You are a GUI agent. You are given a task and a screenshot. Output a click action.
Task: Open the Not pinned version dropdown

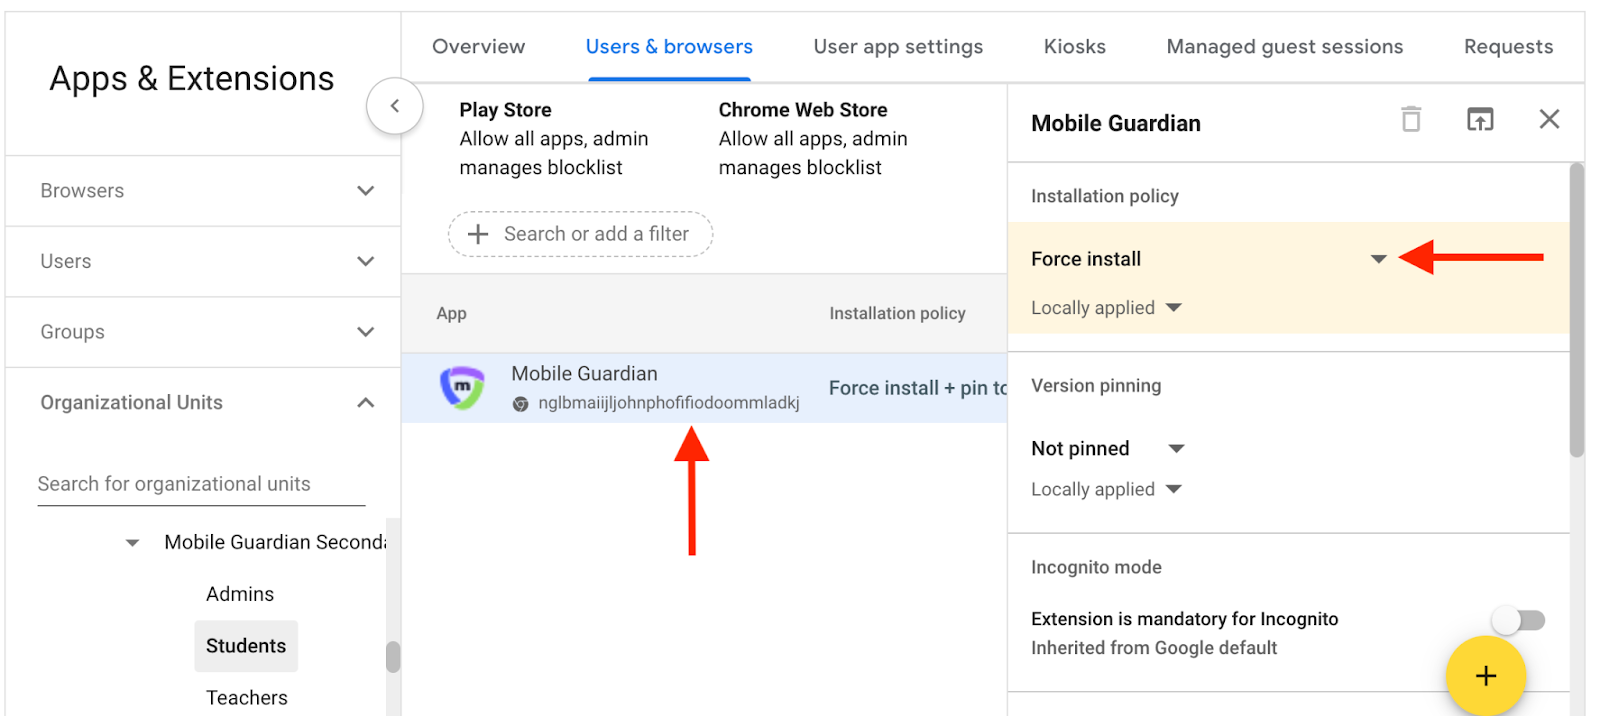click(x=1176, y=448)
